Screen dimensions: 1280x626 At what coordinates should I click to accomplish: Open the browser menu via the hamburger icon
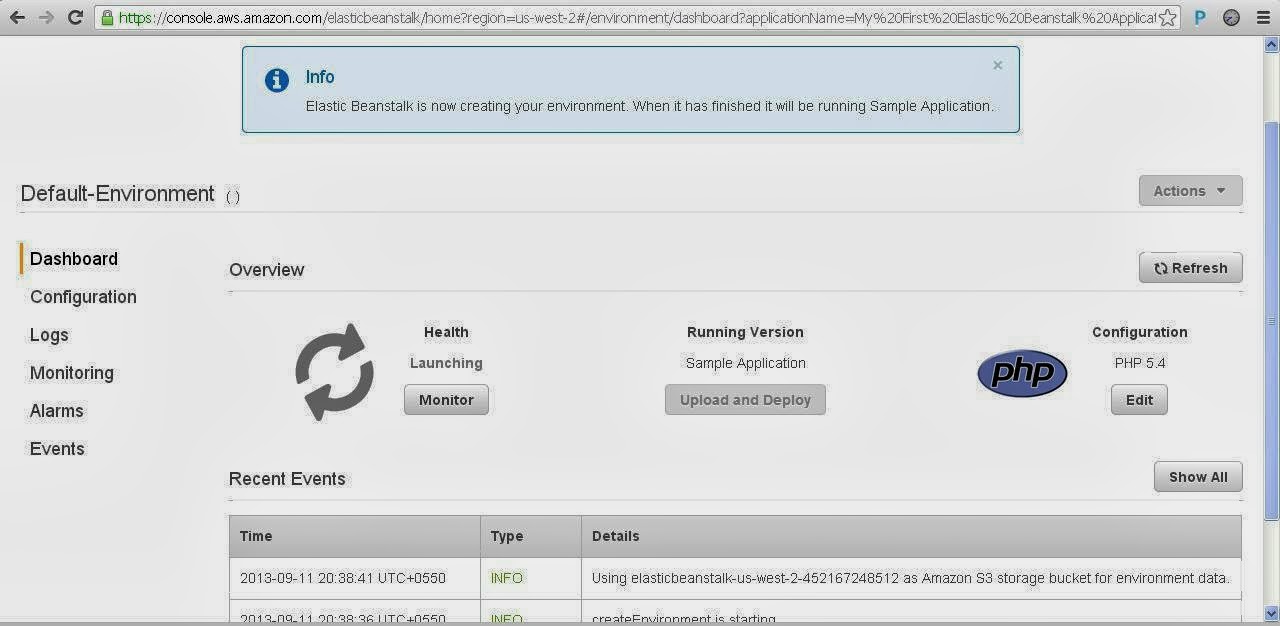[1262, 17]
